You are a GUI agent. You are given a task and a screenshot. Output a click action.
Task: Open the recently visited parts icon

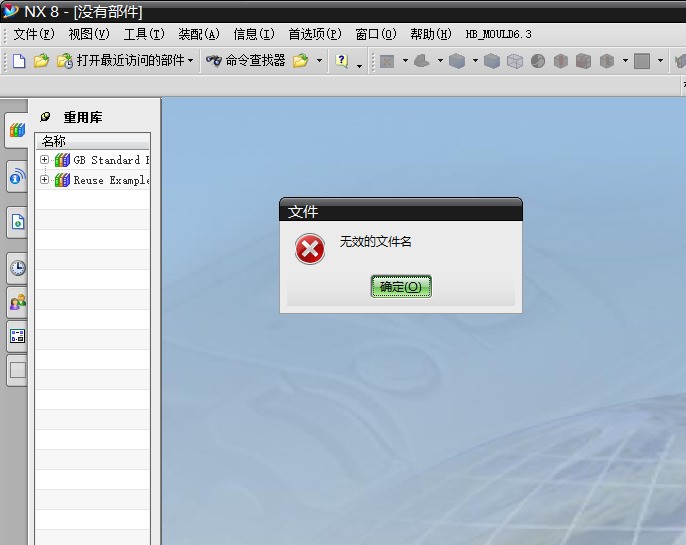[x=65, y=61]
